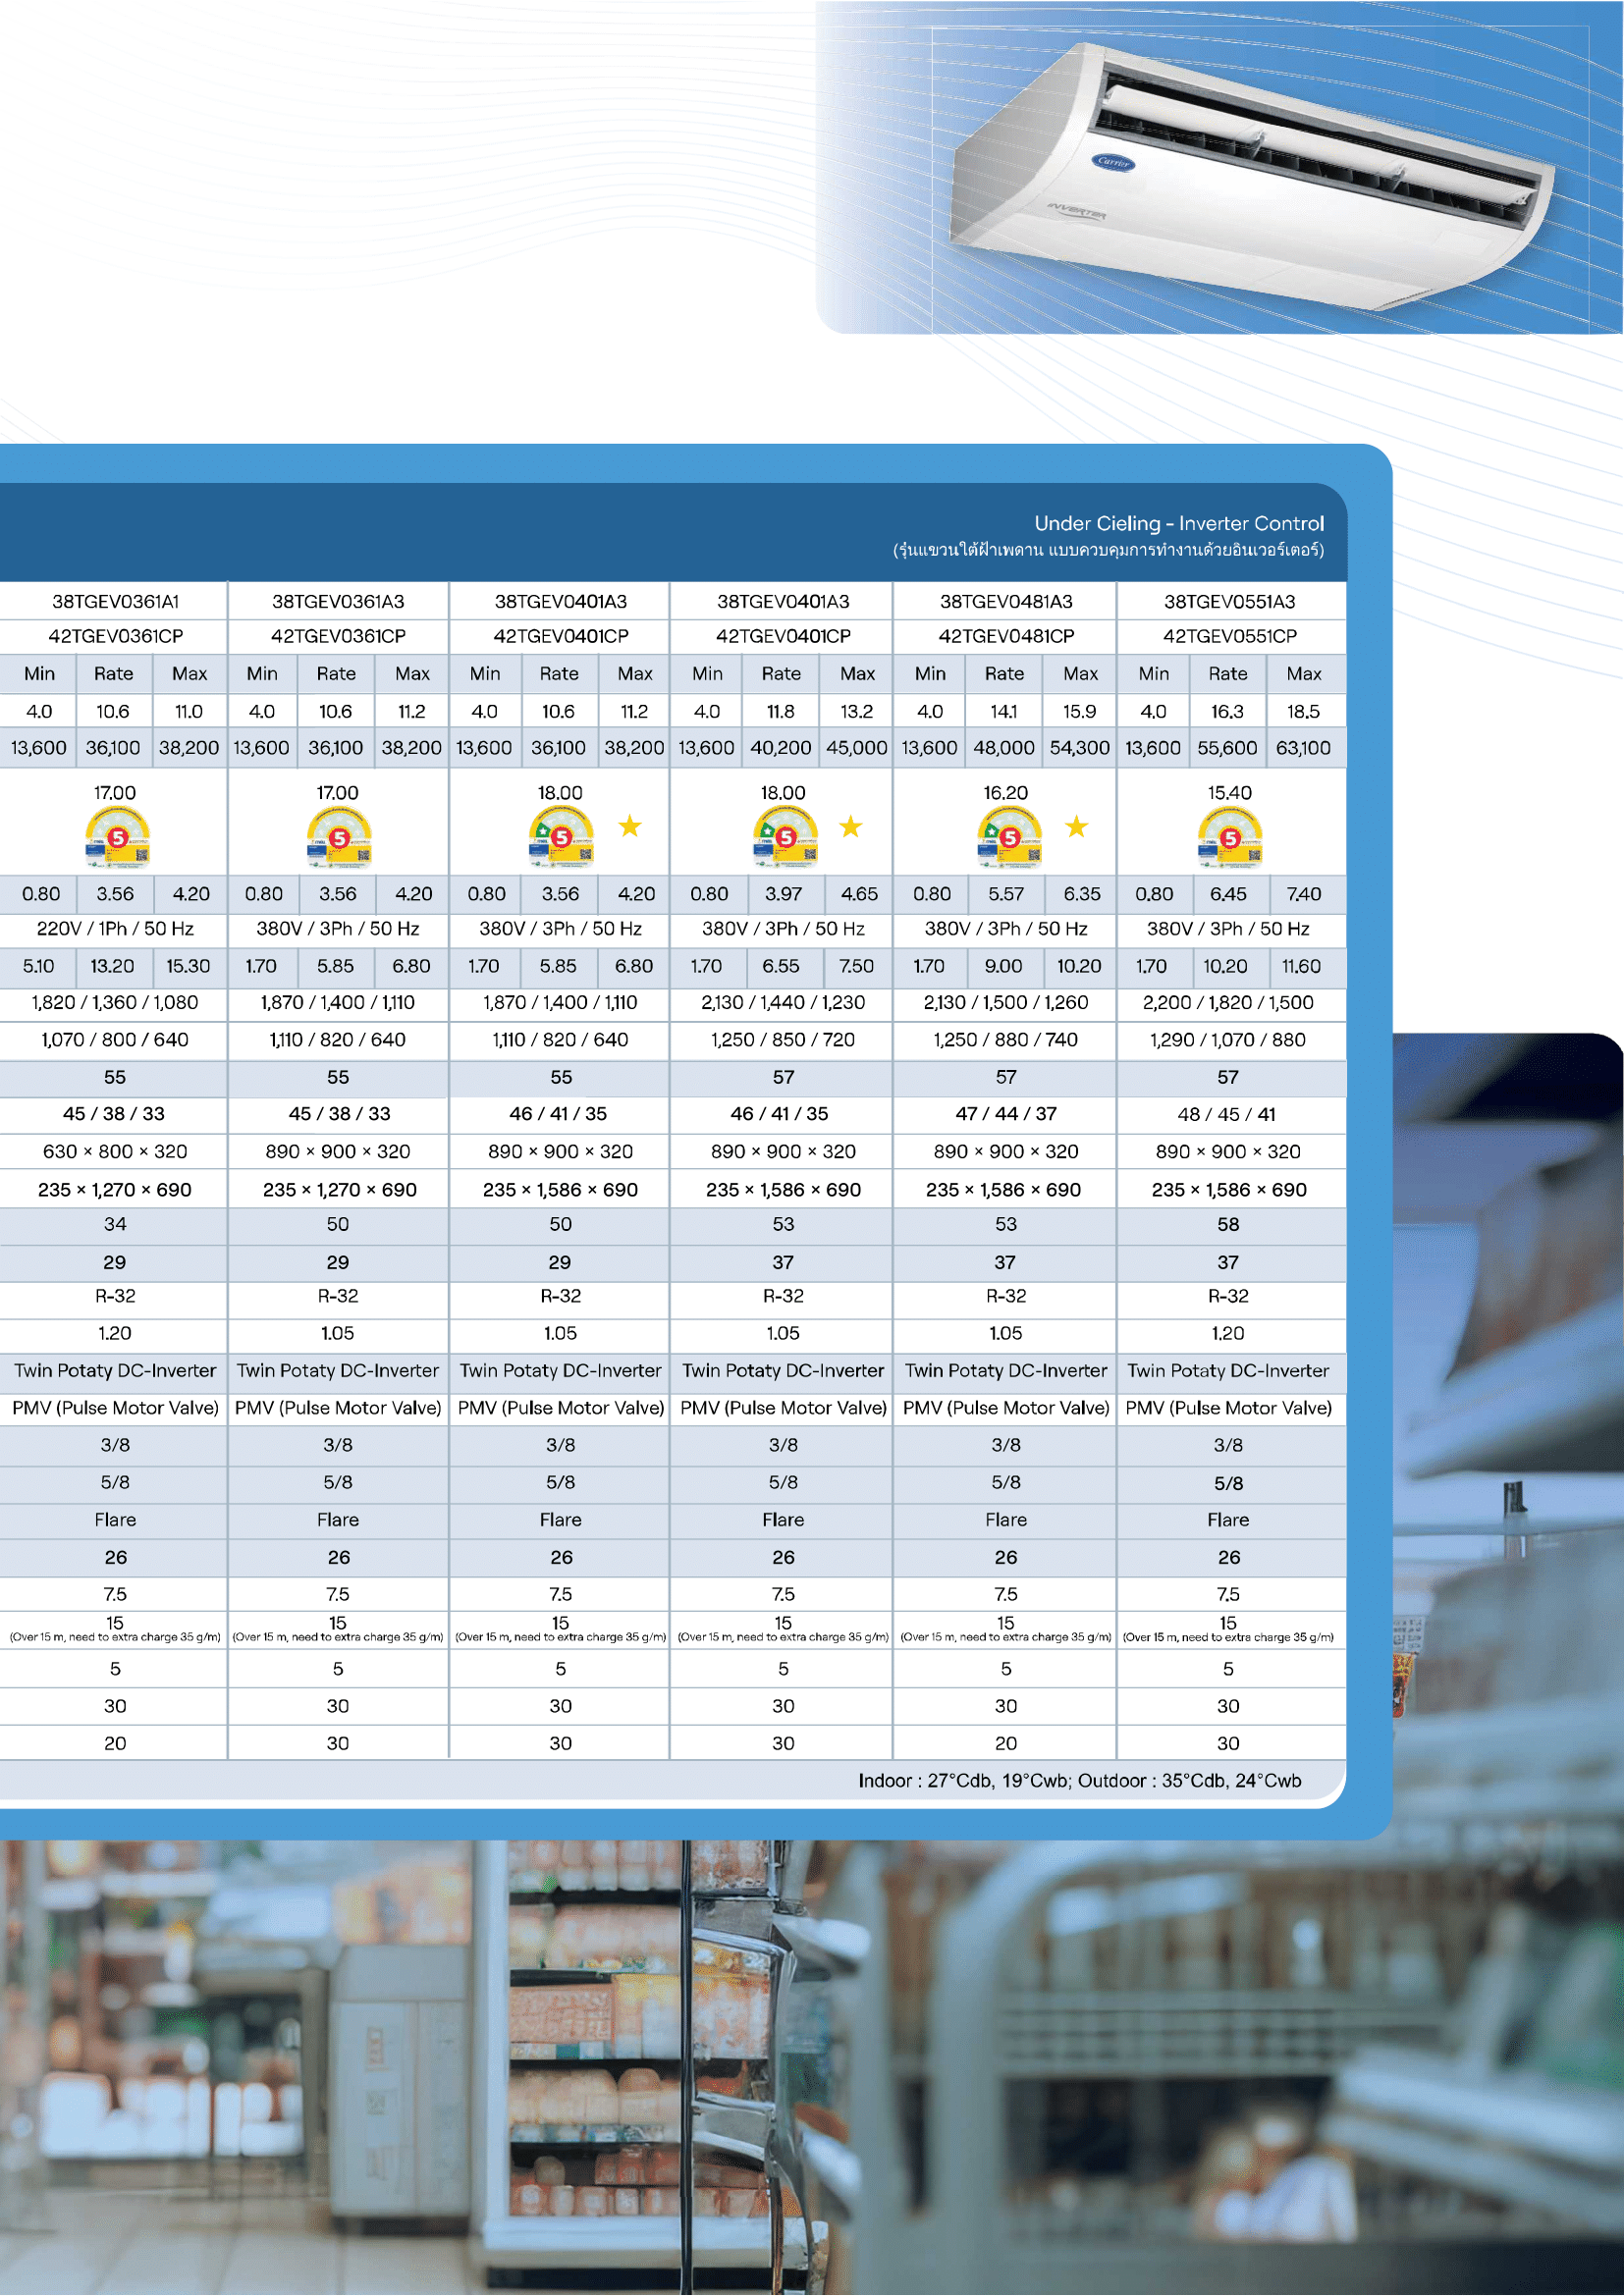
Task: Click the 18.00 efficiency rating value
Action: (561, 792)
